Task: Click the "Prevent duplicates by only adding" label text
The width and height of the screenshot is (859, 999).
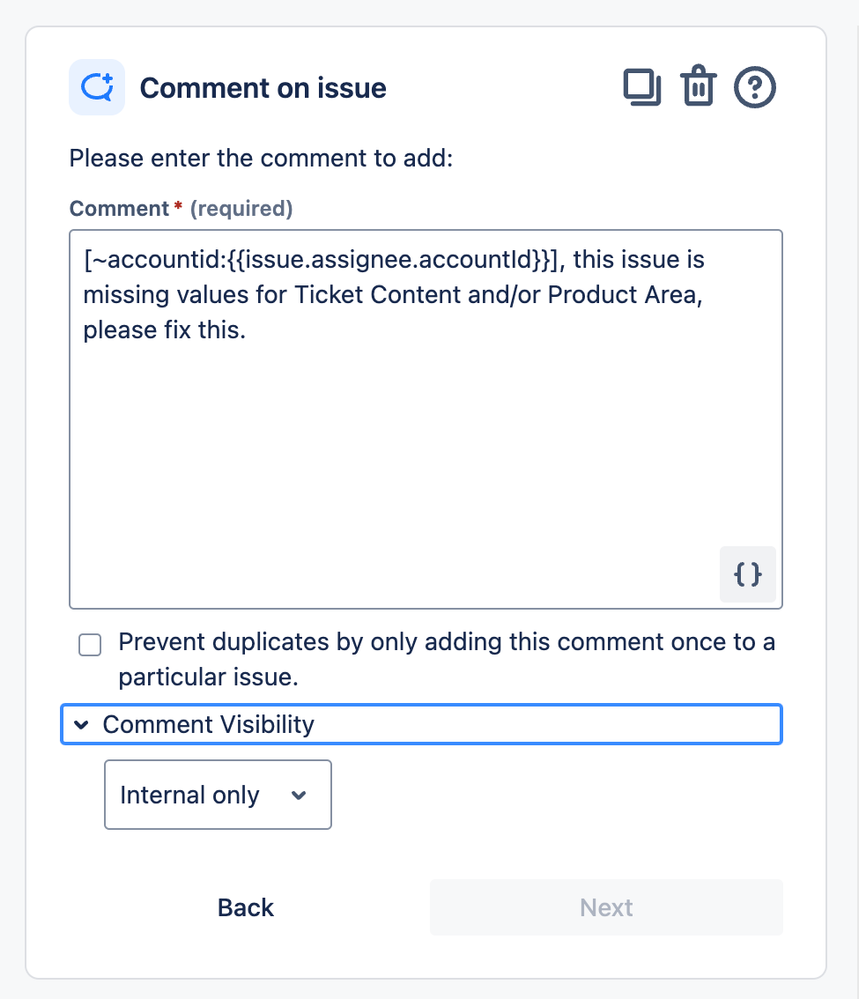Action: pyautogui.click(x=269, y=642)
